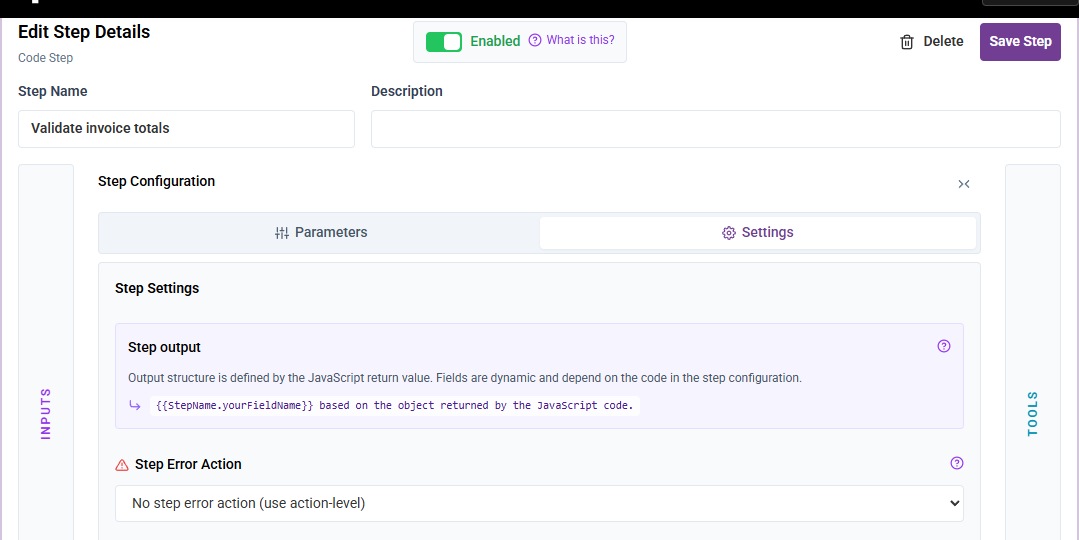Screen dimensions: 1079x540
Task: Click the 'Code Step' subtitle
Action: pyautogui.click(x=45, y=58)
